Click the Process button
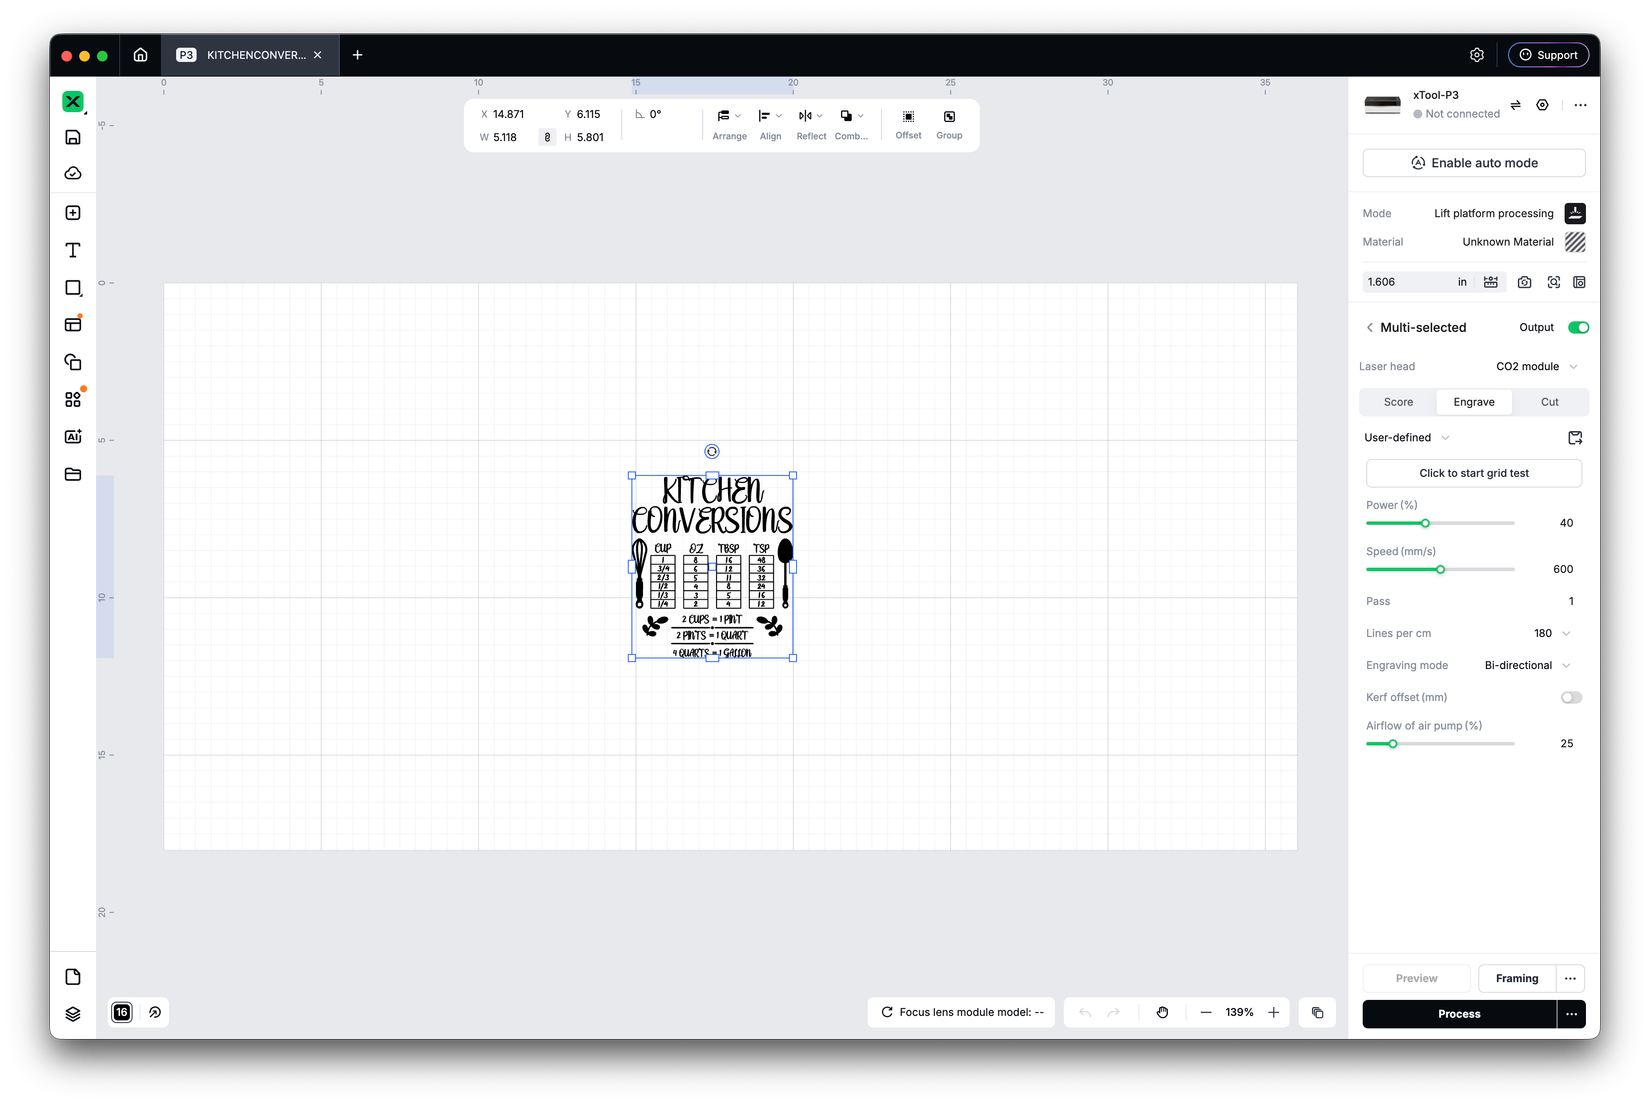 [x=1459, y=1014]
